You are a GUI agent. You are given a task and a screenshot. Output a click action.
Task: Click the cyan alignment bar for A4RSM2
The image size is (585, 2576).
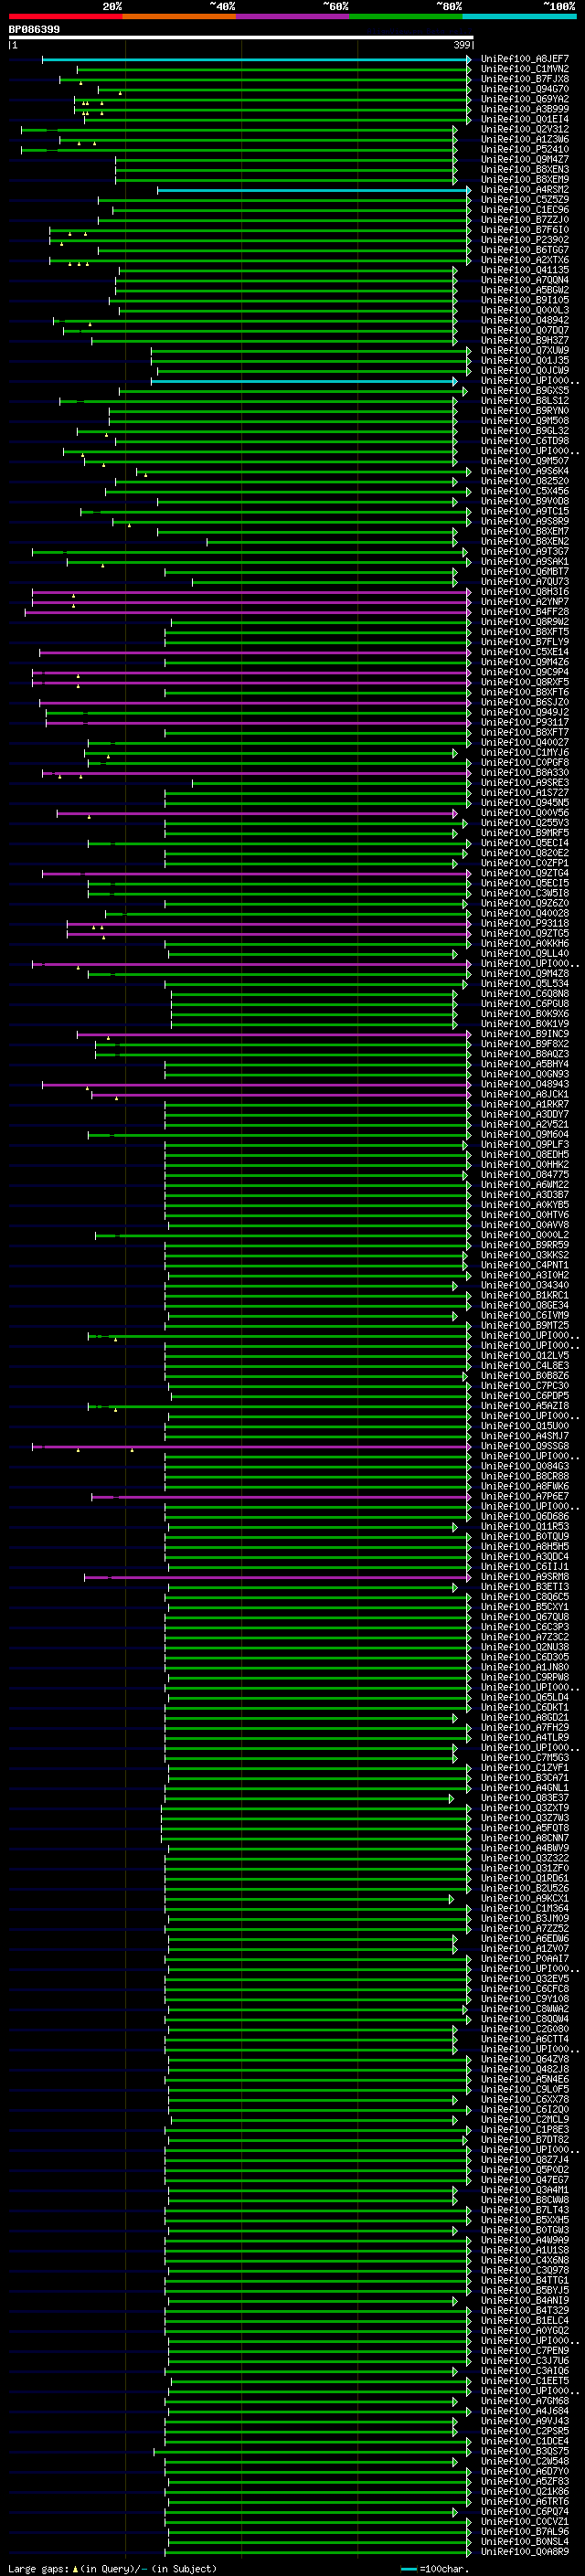(313, 190)
